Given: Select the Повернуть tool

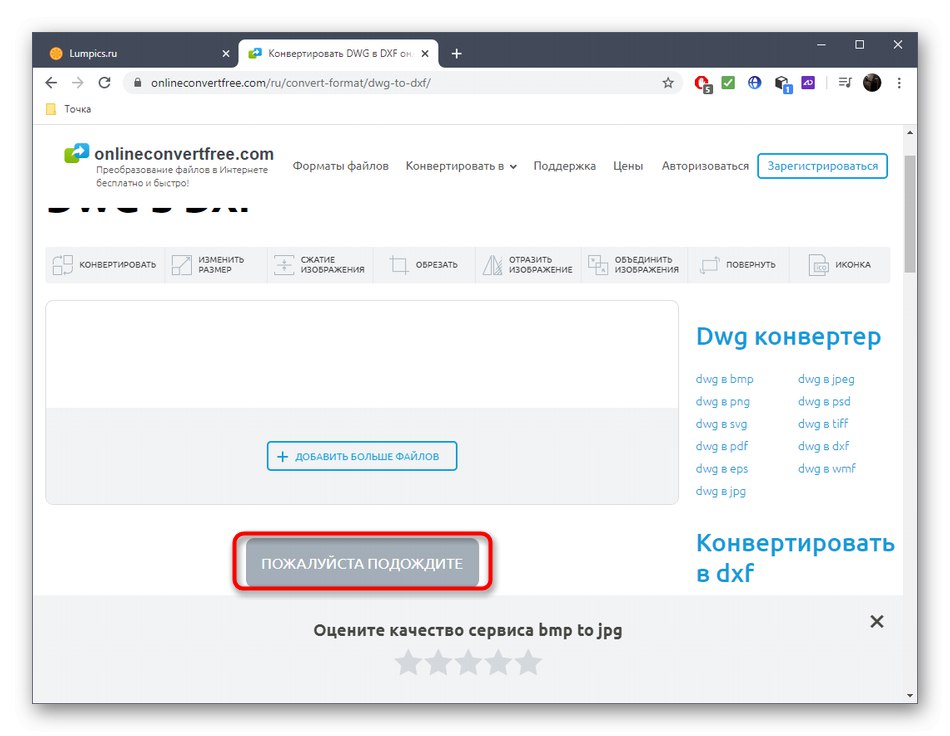Looking at the screenshot, I should [739, 265].
